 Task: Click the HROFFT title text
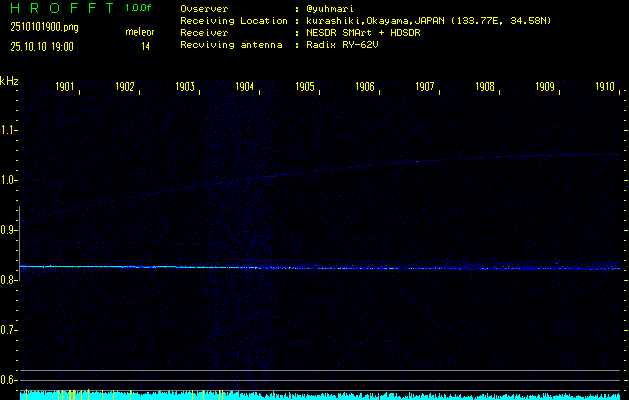[58, 8]
